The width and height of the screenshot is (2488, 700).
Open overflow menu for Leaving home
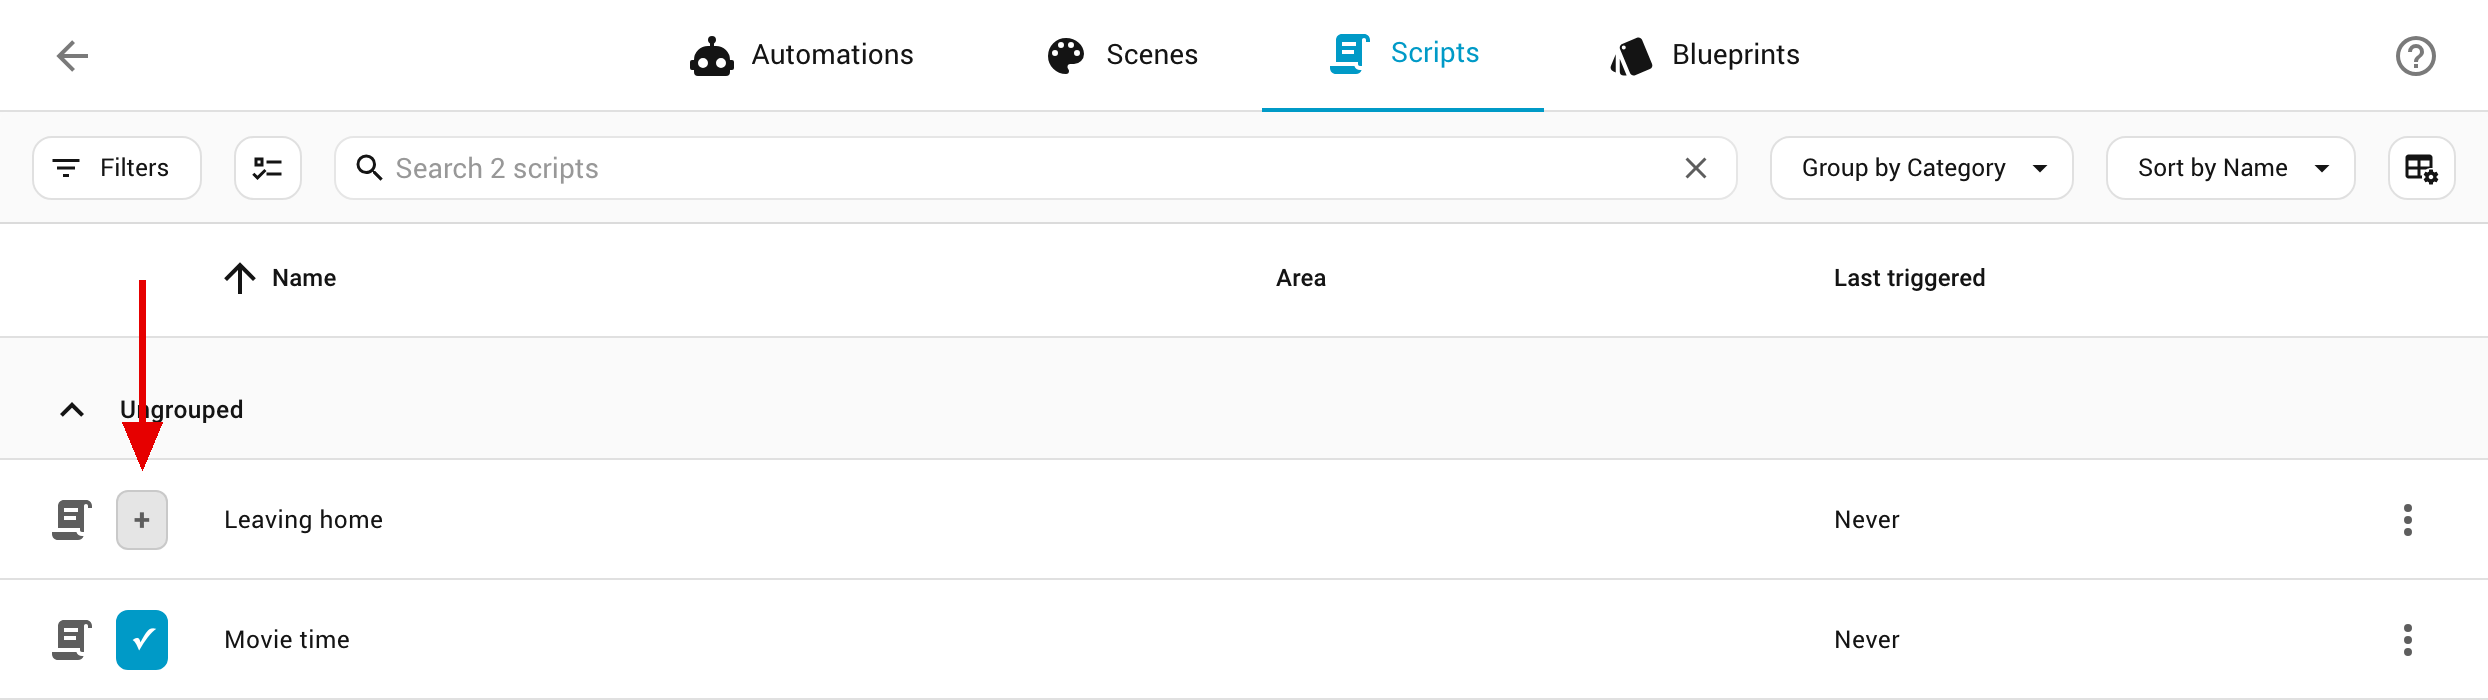[2408, 520]
